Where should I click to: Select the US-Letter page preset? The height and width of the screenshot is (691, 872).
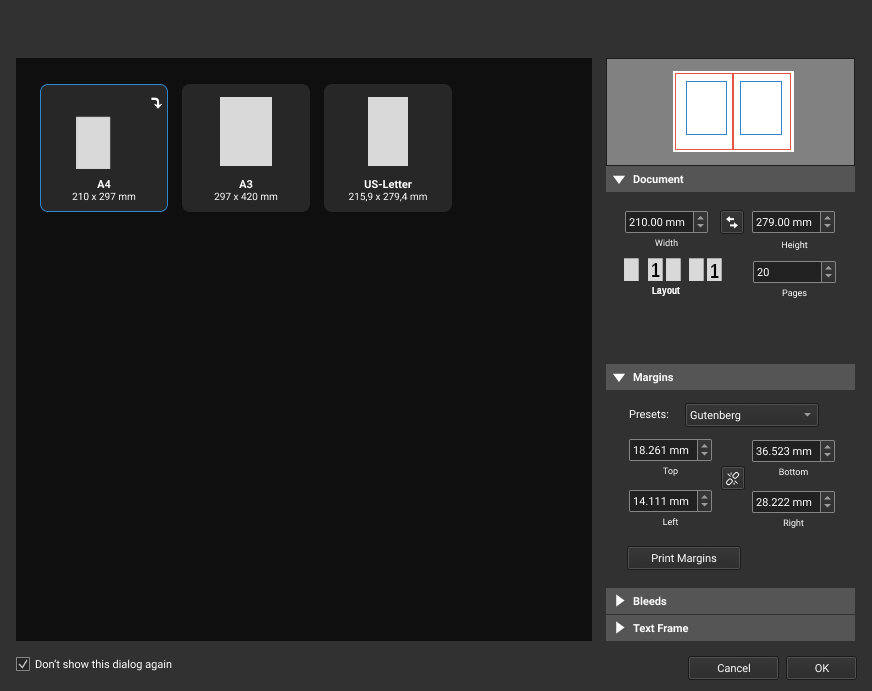pos(388,148)
